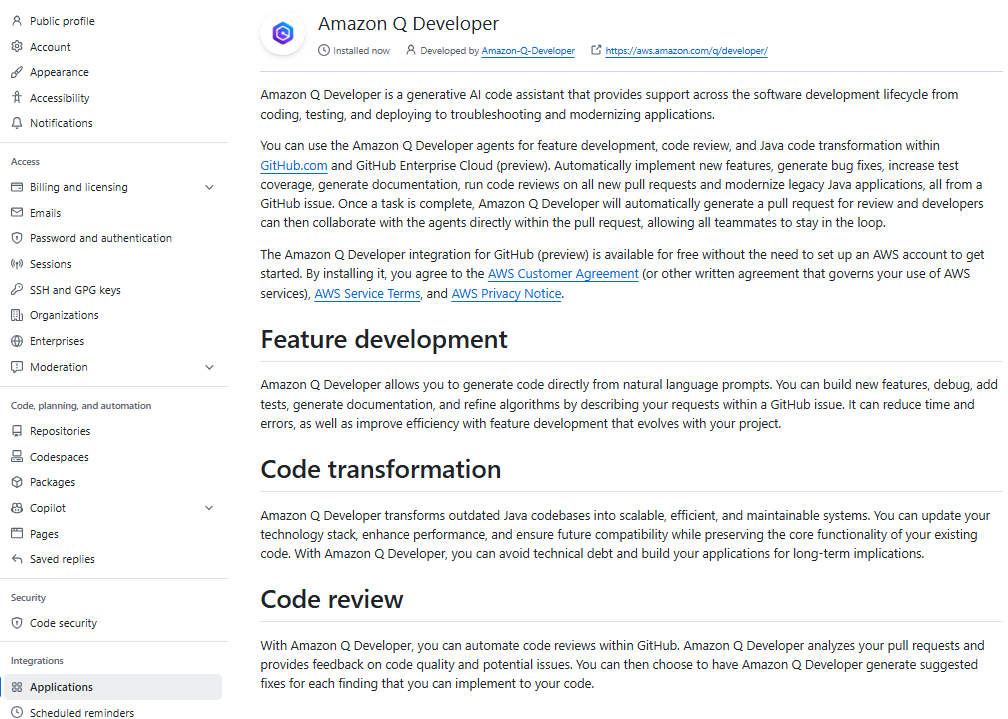This screenshot has width=1008, height=719.
Task: Click the Scheduled reminders clock icon
Action: click(17, 712)
